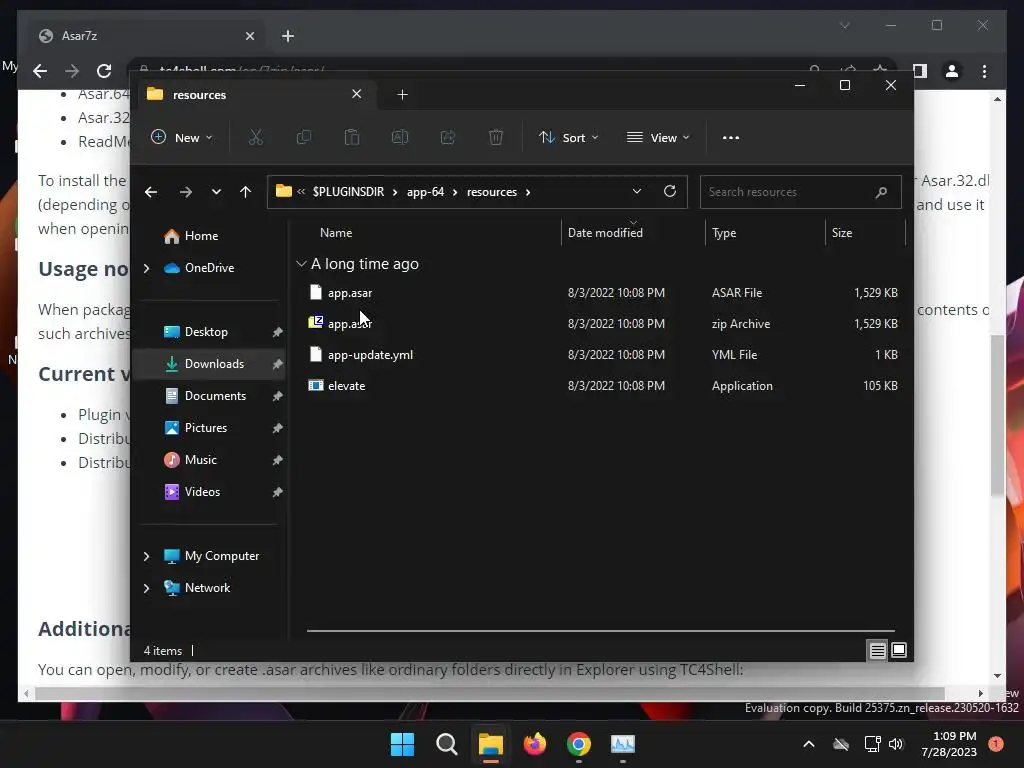
Task: Open recent locations chevron in Explorer
Action: pyautogui.click(x=216, y=192)
